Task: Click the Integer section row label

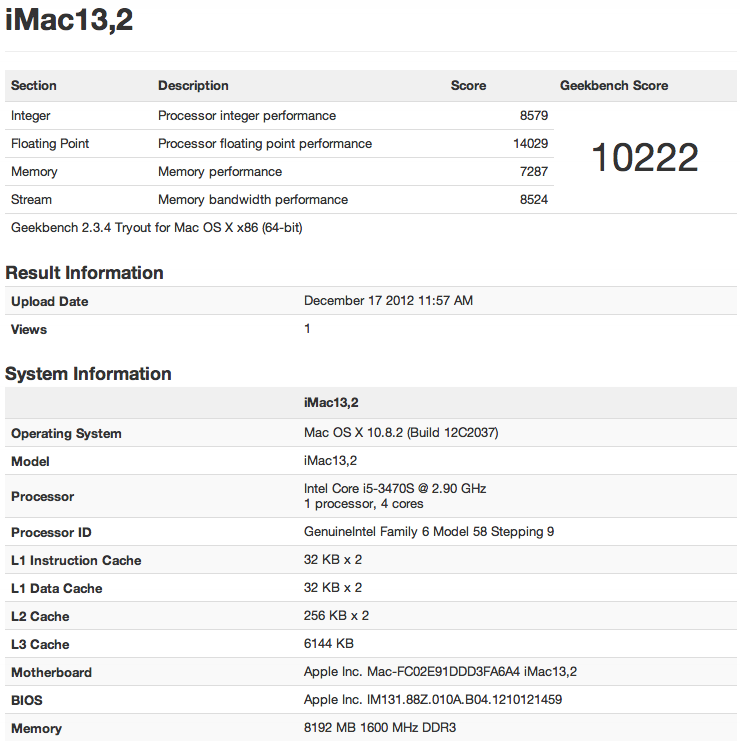Action: tap(31, 116)
